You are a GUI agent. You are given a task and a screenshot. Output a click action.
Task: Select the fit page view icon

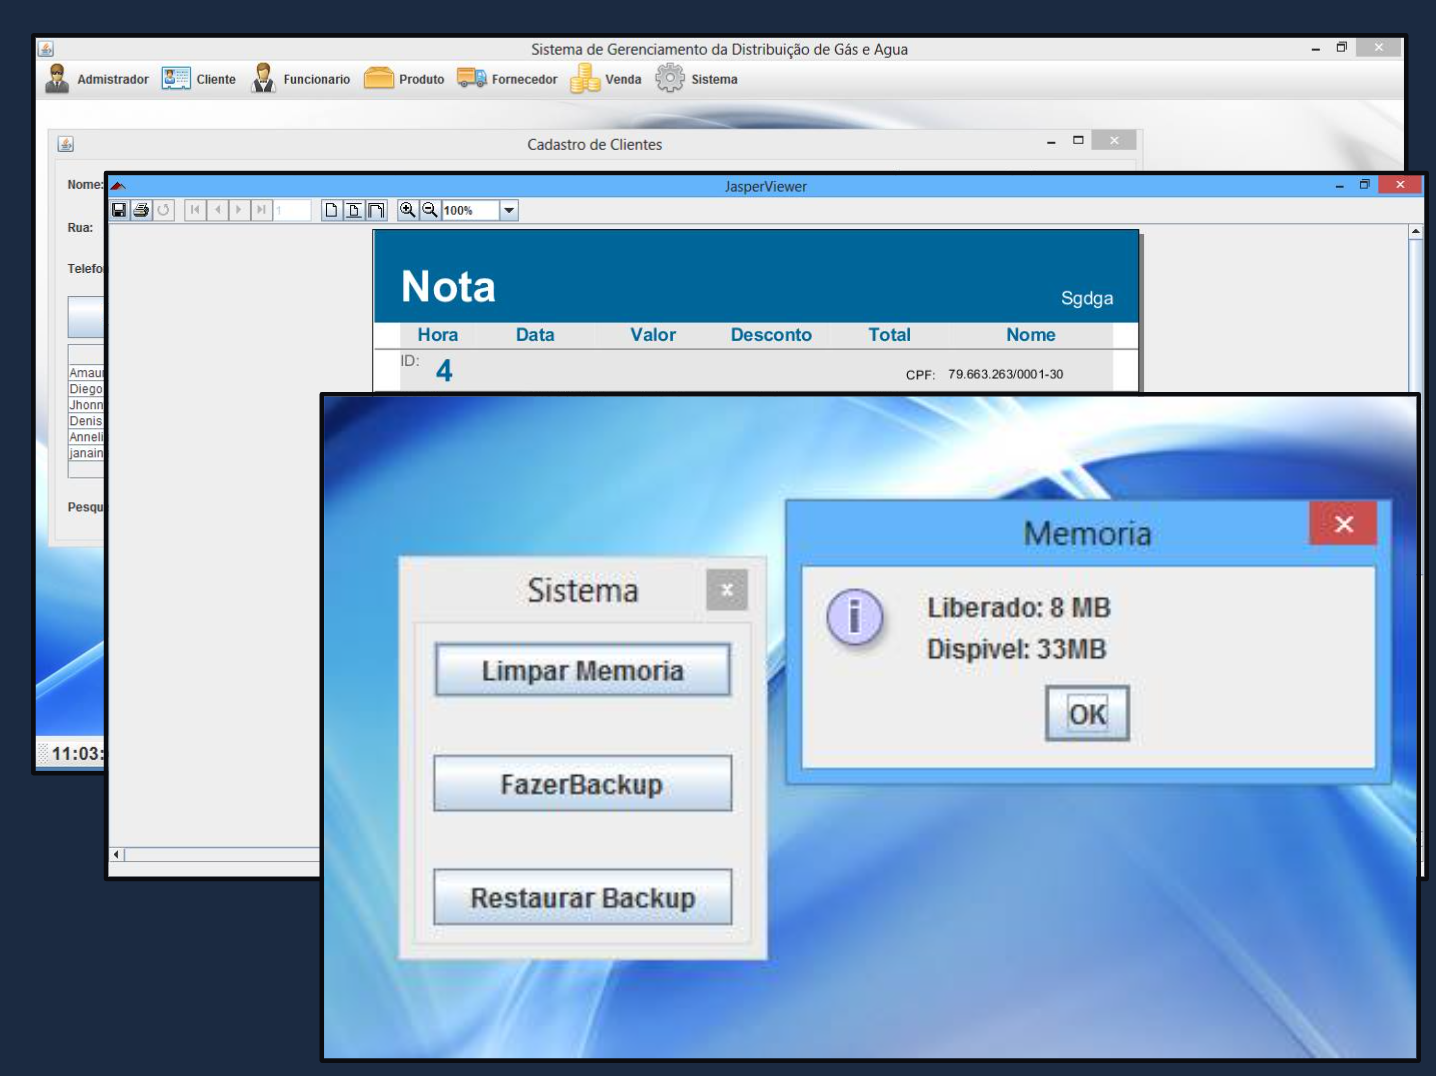coord(353,210)
